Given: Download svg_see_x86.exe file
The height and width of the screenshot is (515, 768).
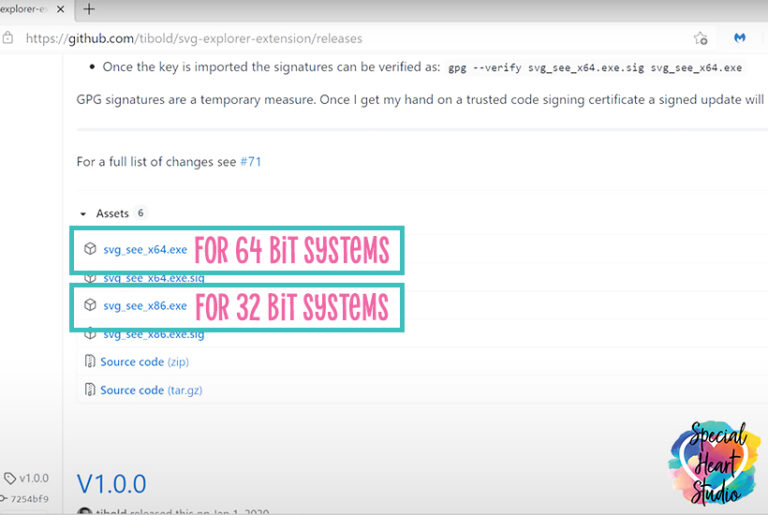Looking at the screenshot, I should (x=144, y=305).
